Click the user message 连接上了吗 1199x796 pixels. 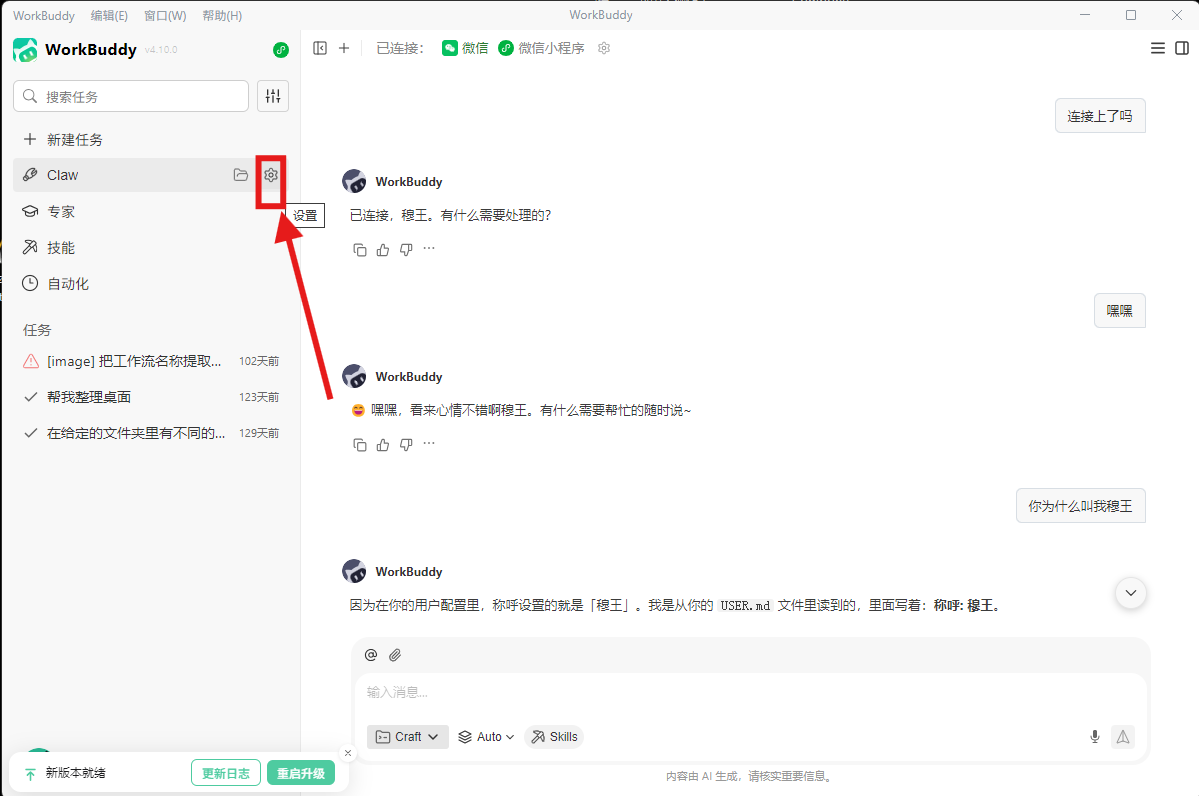[1100, 116]
